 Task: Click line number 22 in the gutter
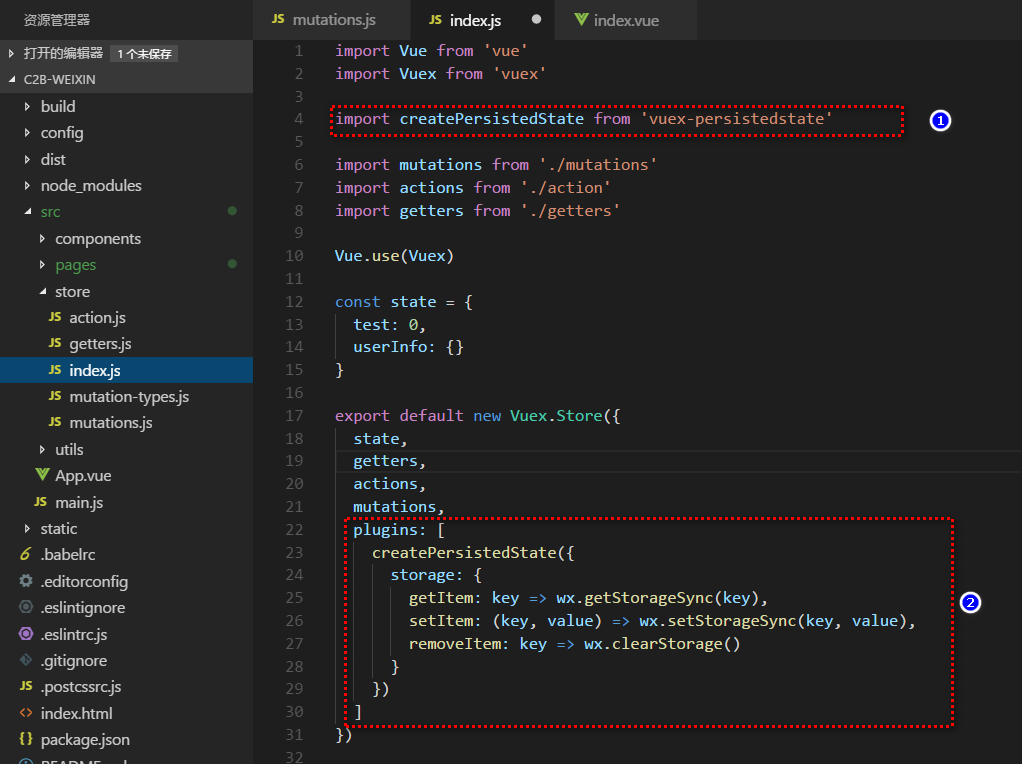click(294, 530)
